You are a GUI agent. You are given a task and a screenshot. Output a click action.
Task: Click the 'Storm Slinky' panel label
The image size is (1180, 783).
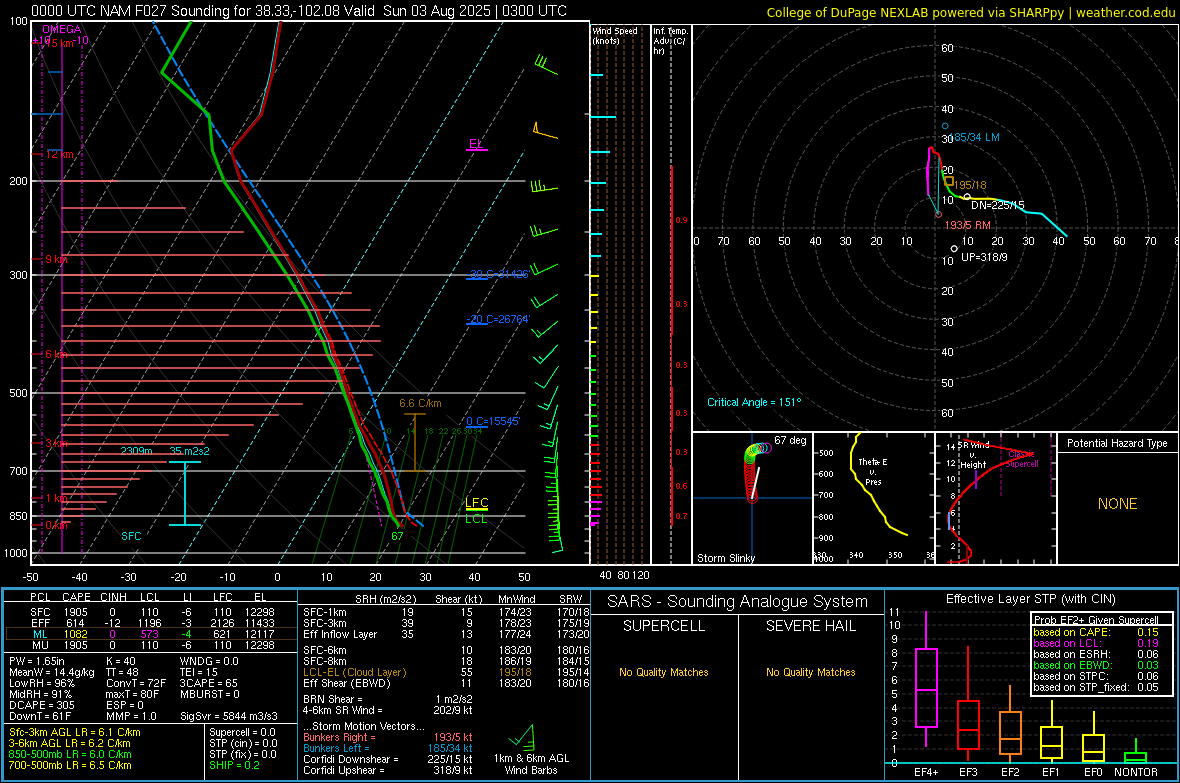pyautogui.click(x=726, y=558)
